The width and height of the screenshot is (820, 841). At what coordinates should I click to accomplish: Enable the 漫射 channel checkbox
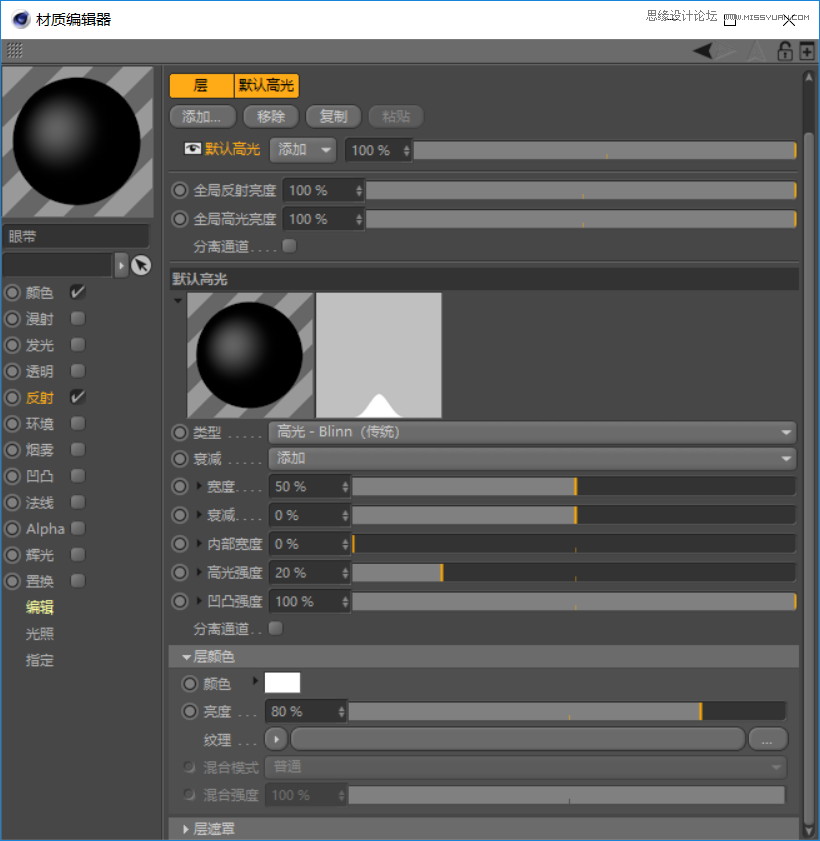[x=76, y=318]
